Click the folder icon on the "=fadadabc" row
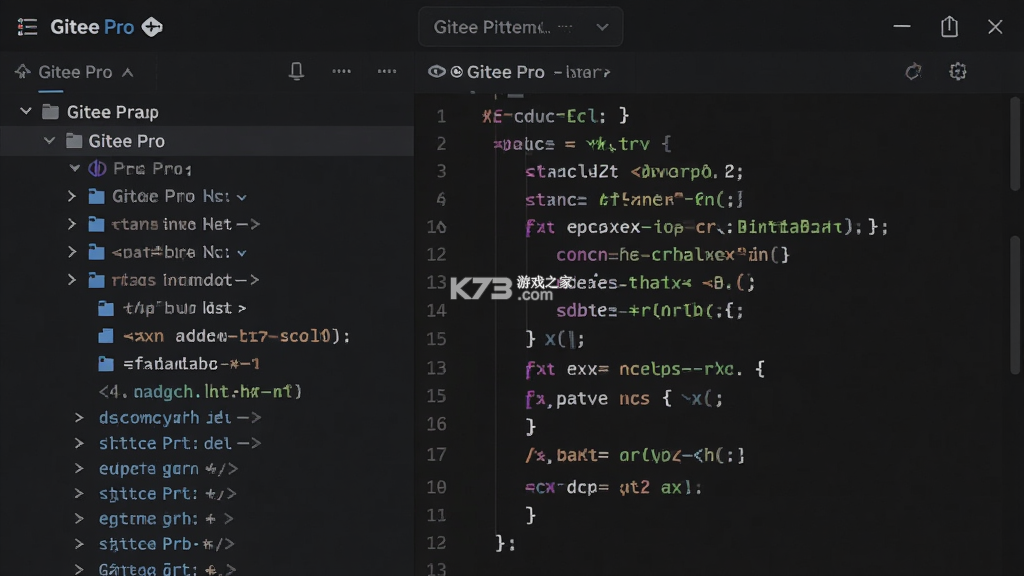Screen dimensions: 1024x576 point(106,364)
